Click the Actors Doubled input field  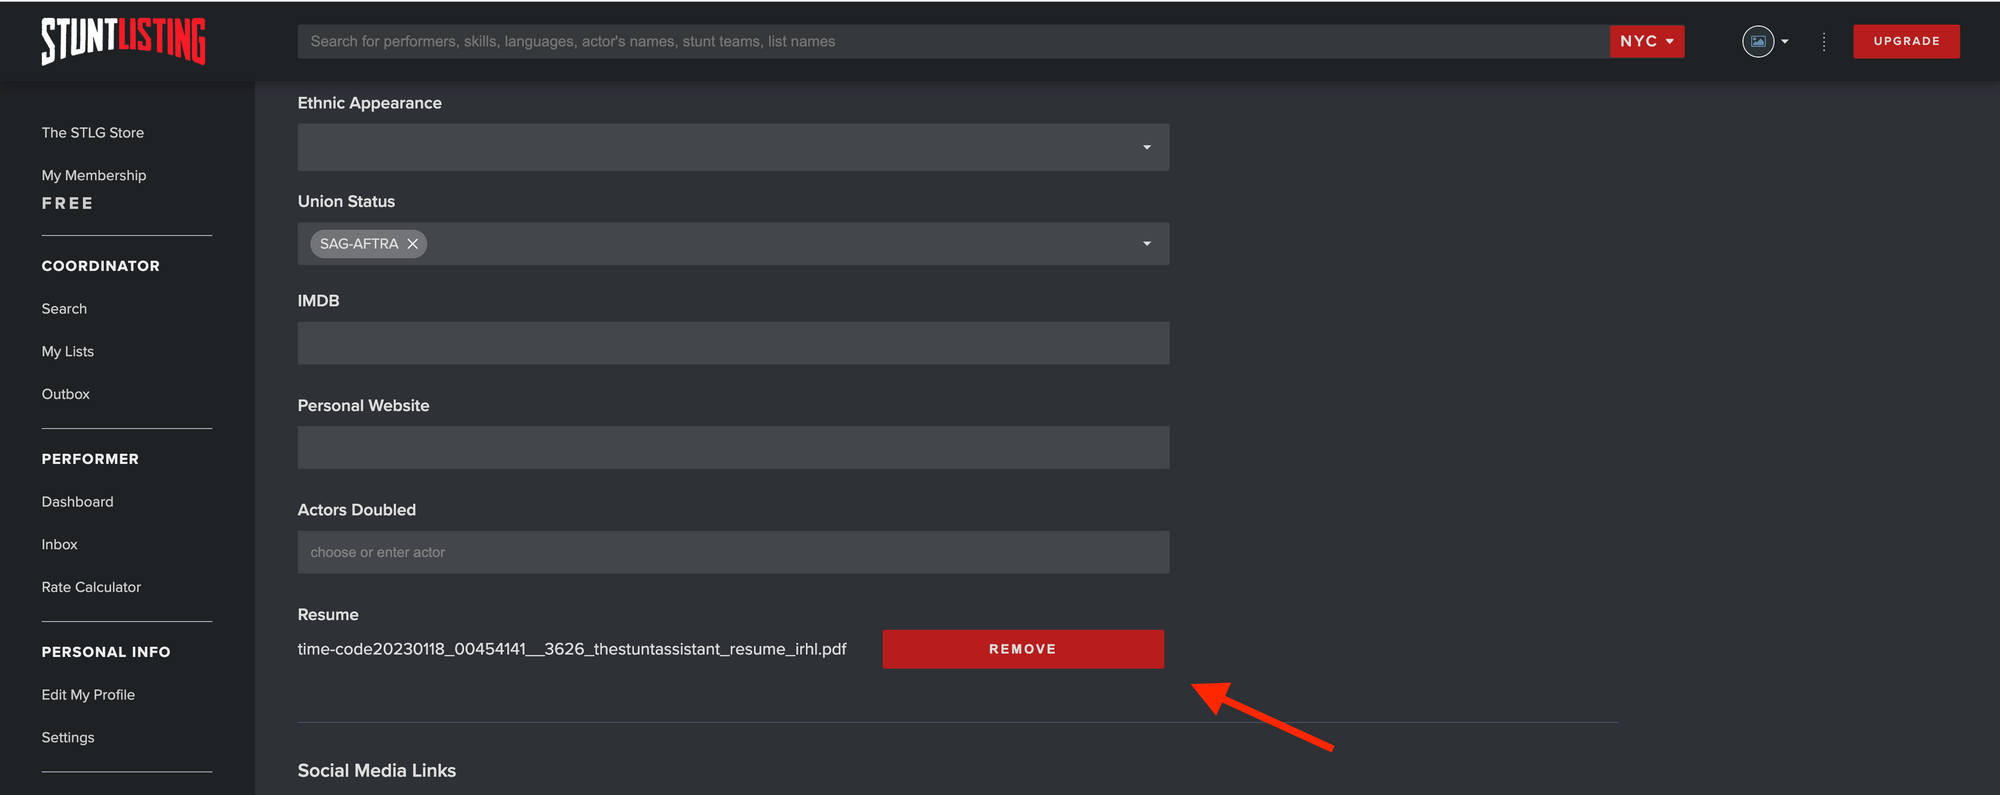tap(733, 552)
